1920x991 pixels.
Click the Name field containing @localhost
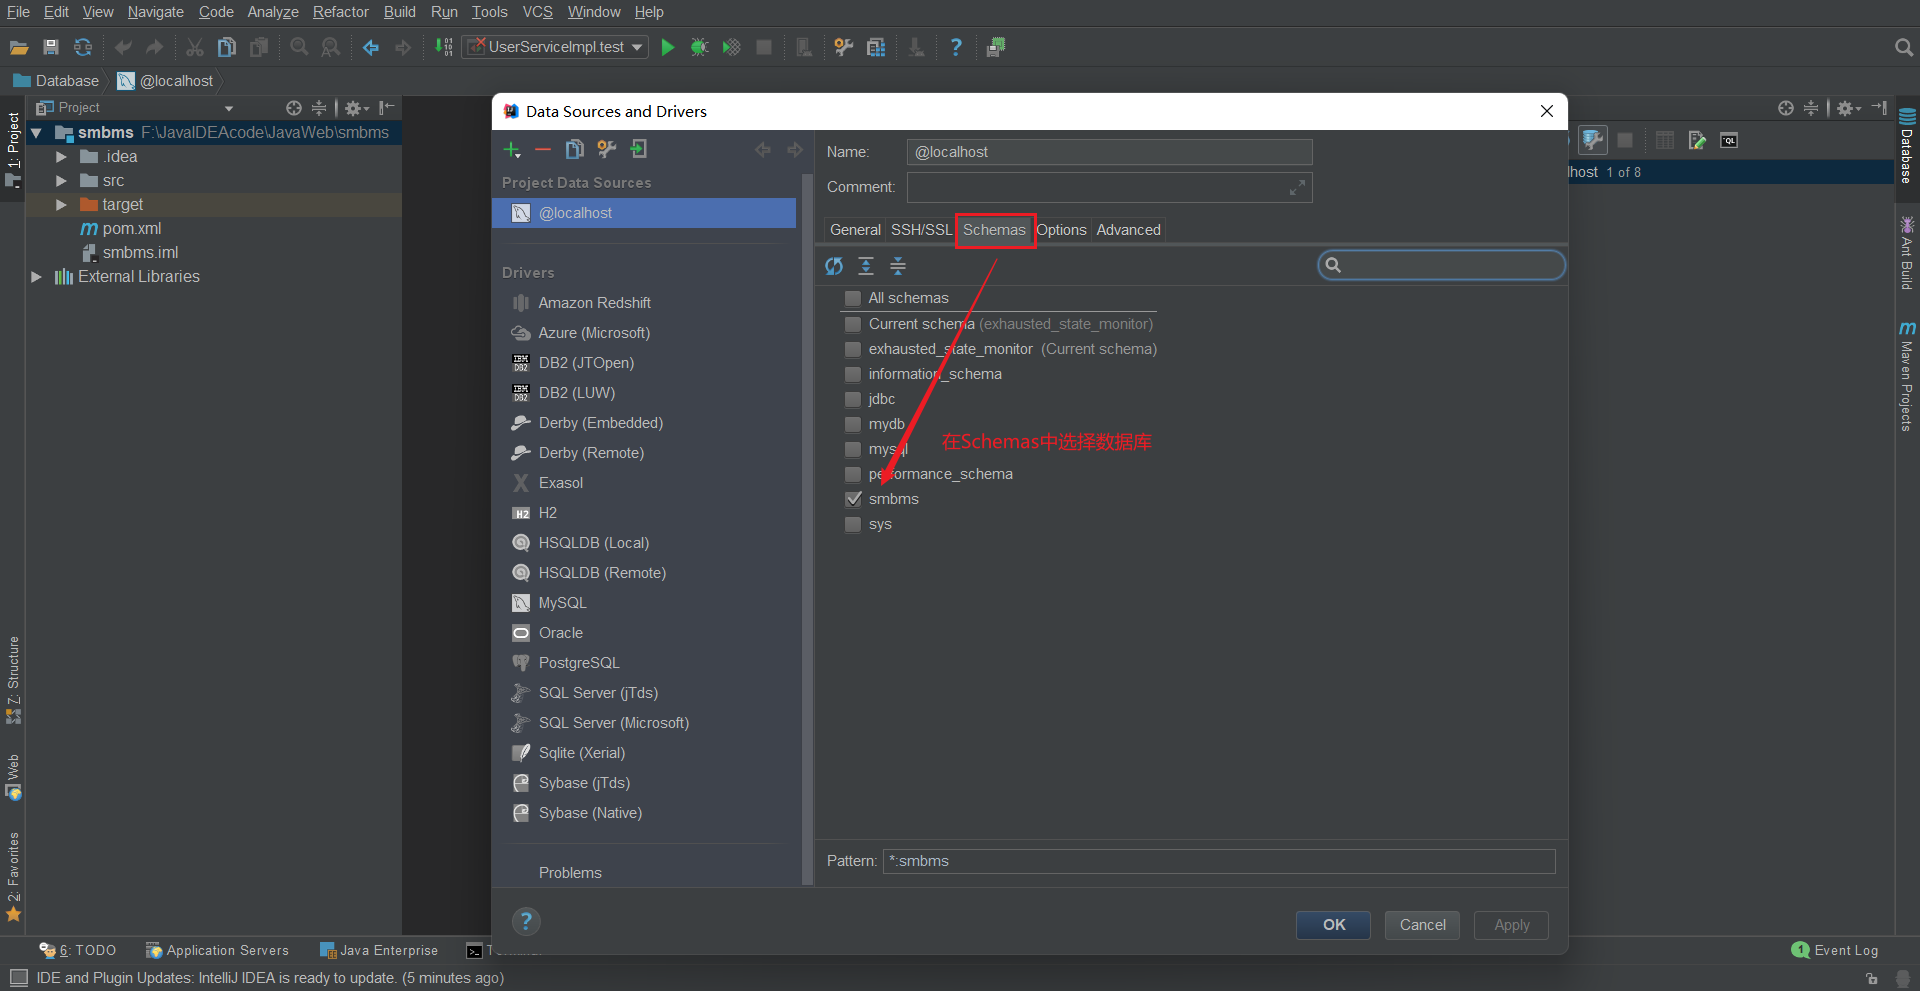tap(1109, 152)
